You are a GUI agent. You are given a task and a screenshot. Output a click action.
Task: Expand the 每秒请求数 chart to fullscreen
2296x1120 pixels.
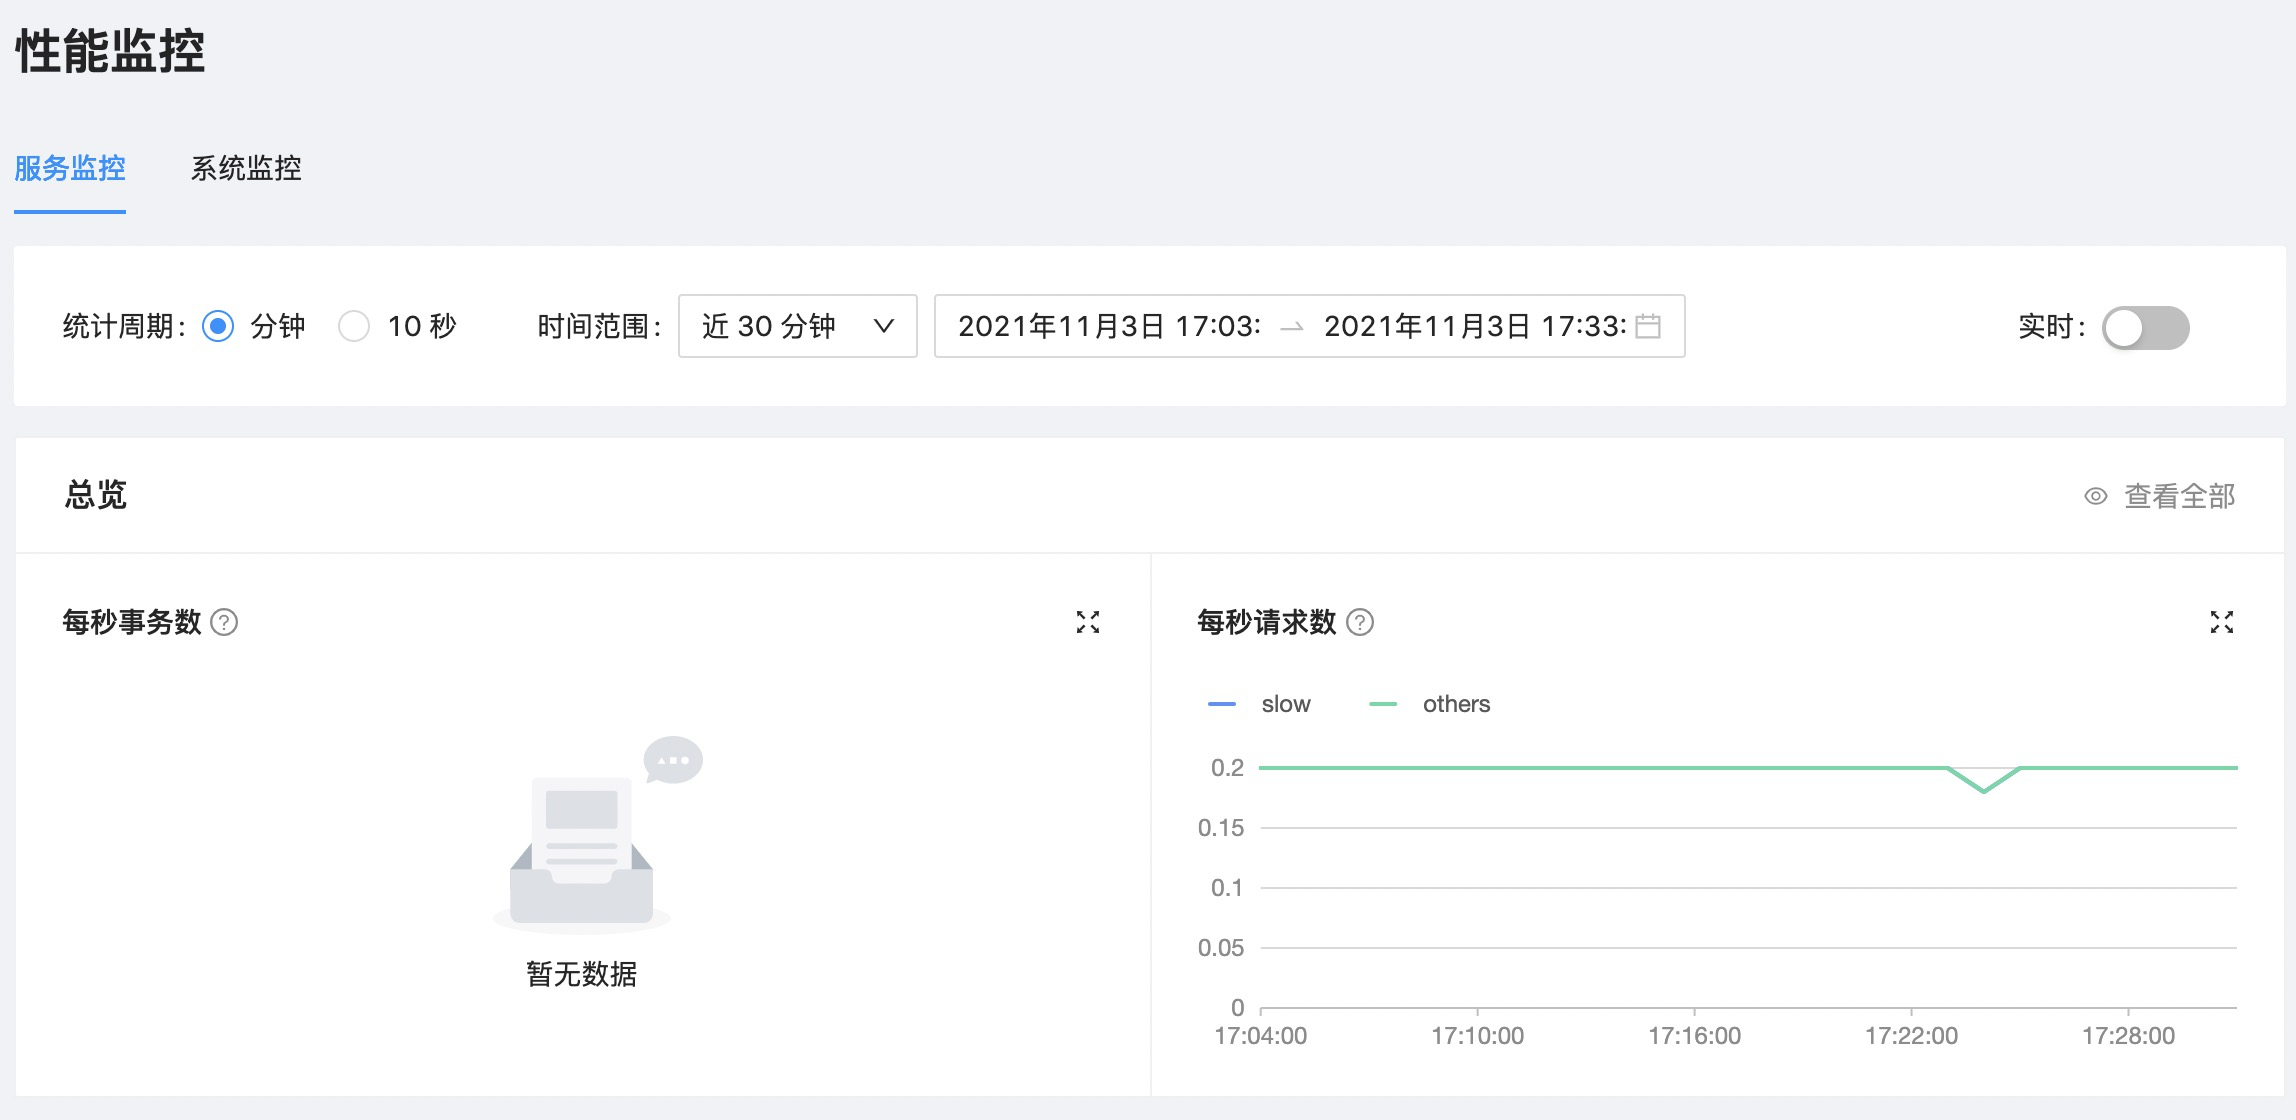pyautogui.click(x=2221, y=622)
